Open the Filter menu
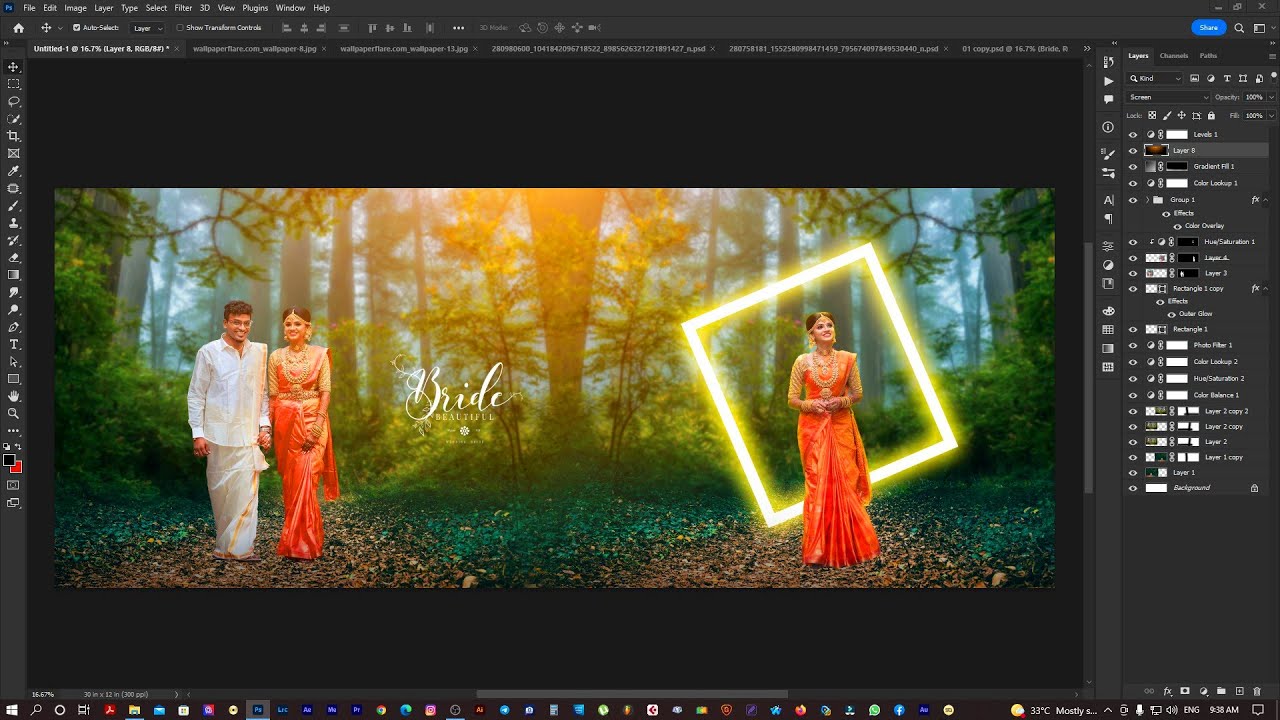Image resolution: width=1280 pixels, height=720 pixels. click(183, 7)
